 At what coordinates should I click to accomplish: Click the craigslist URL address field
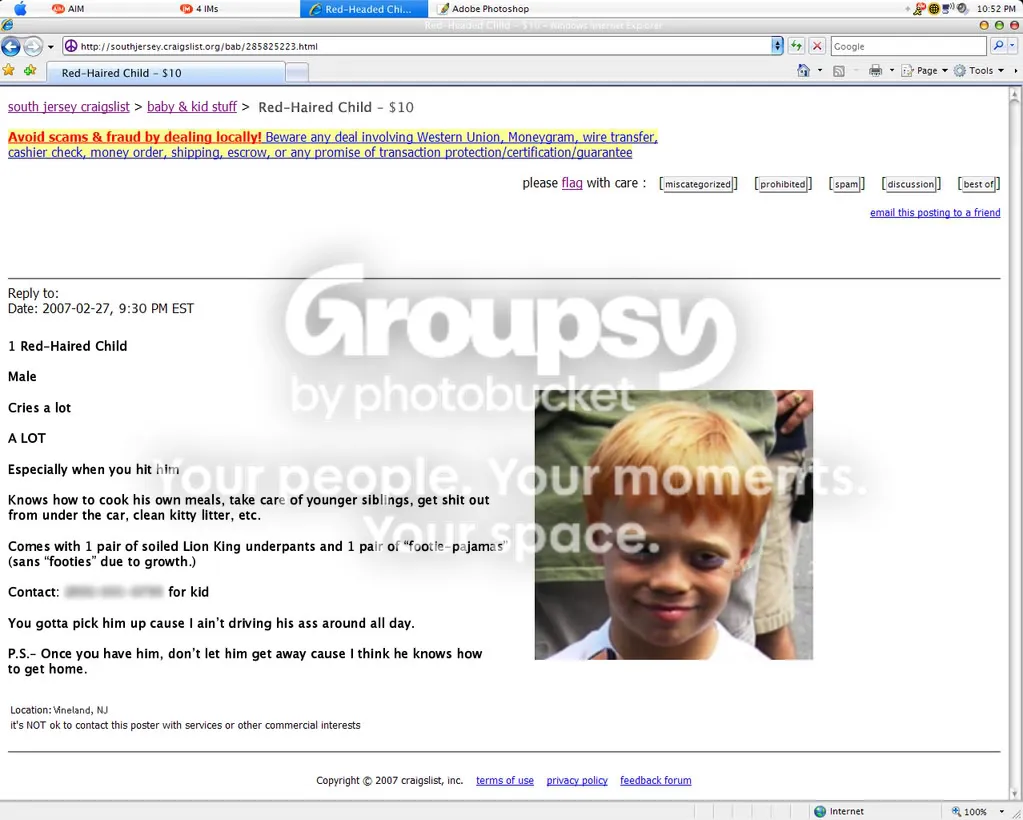click(x=424, y=46)
